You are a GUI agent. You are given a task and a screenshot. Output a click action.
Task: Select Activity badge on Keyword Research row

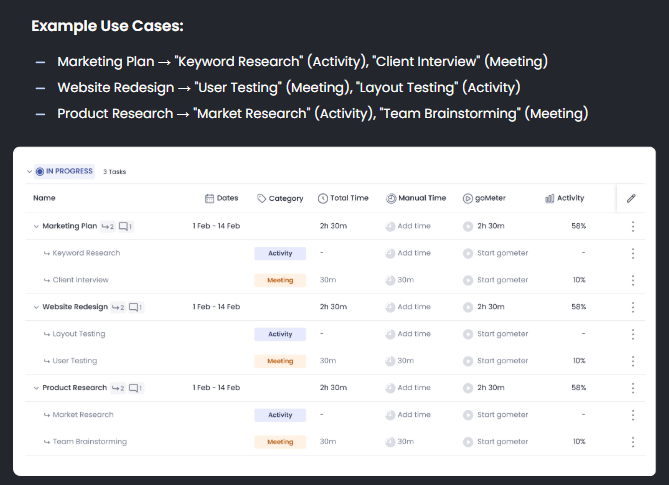click(x=280, y=253)
